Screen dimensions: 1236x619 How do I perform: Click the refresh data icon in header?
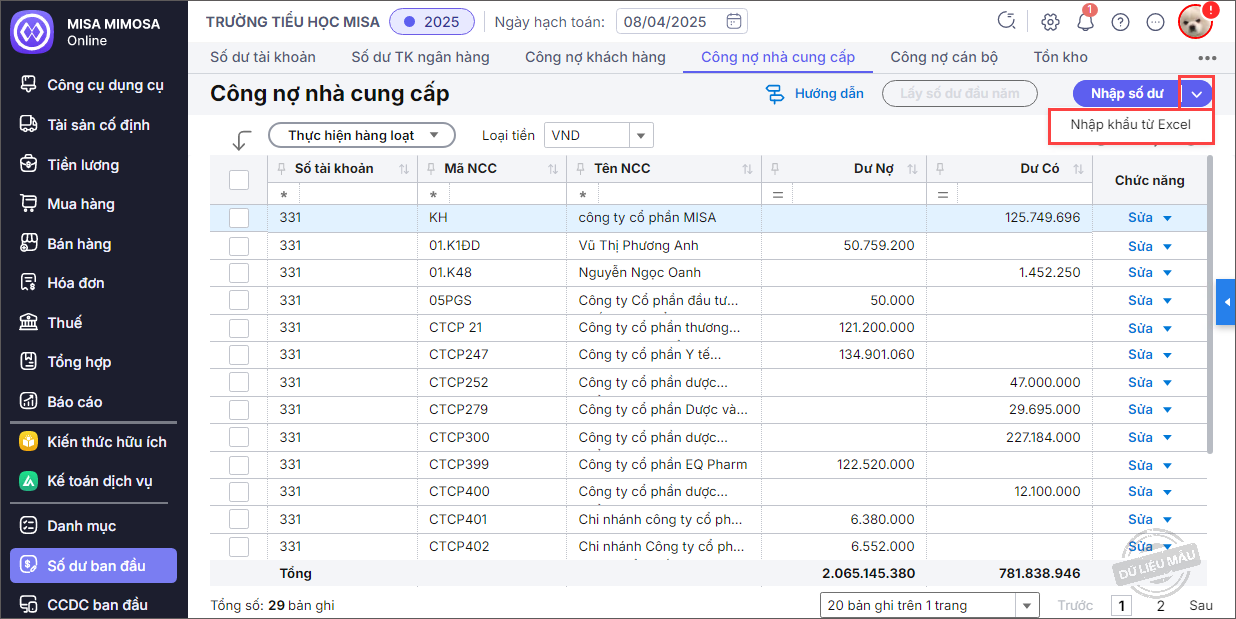pyautogui.click(x=1007, y=21)
